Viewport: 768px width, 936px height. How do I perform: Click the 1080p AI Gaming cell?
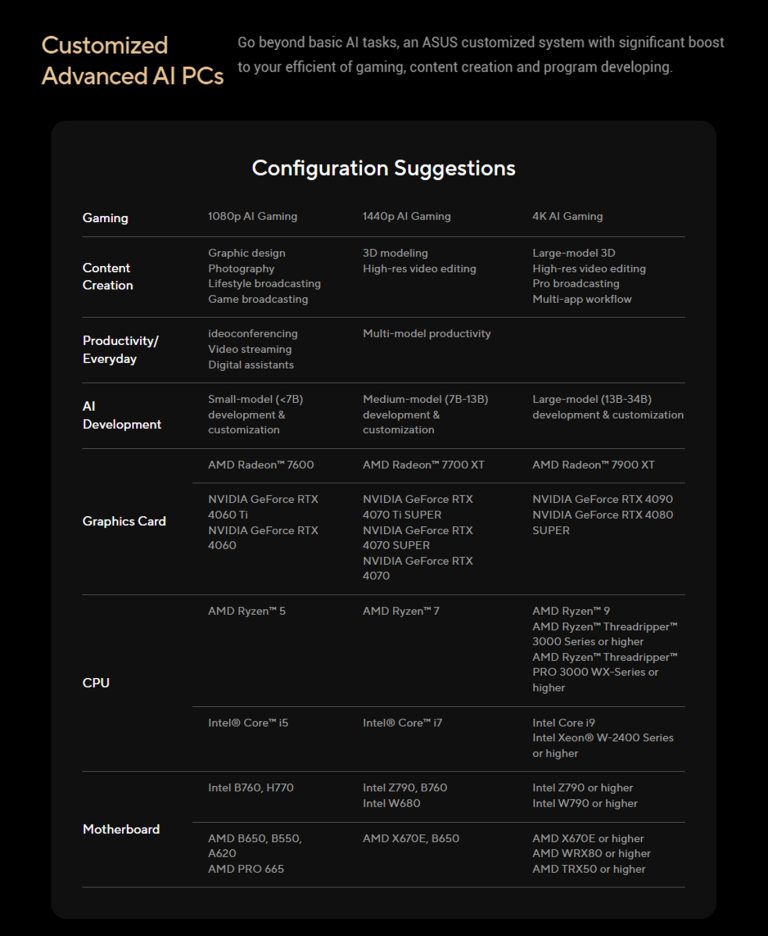[252, 216]
